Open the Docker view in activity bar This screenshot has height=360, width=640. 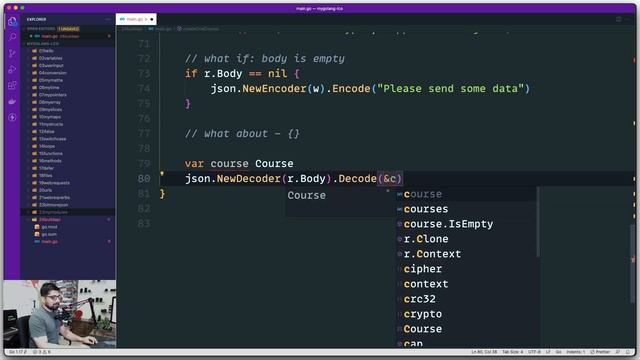click(x=12, y=101)
